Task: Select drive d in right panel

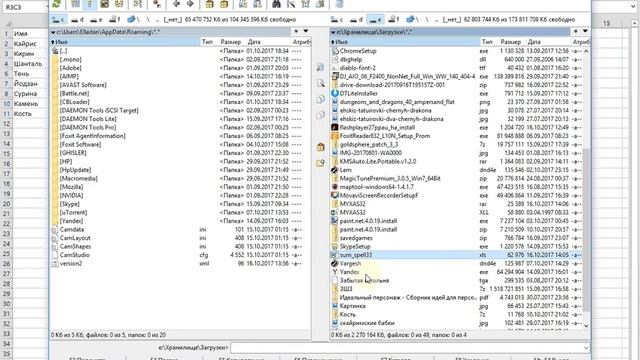Action: click(356, 19)
